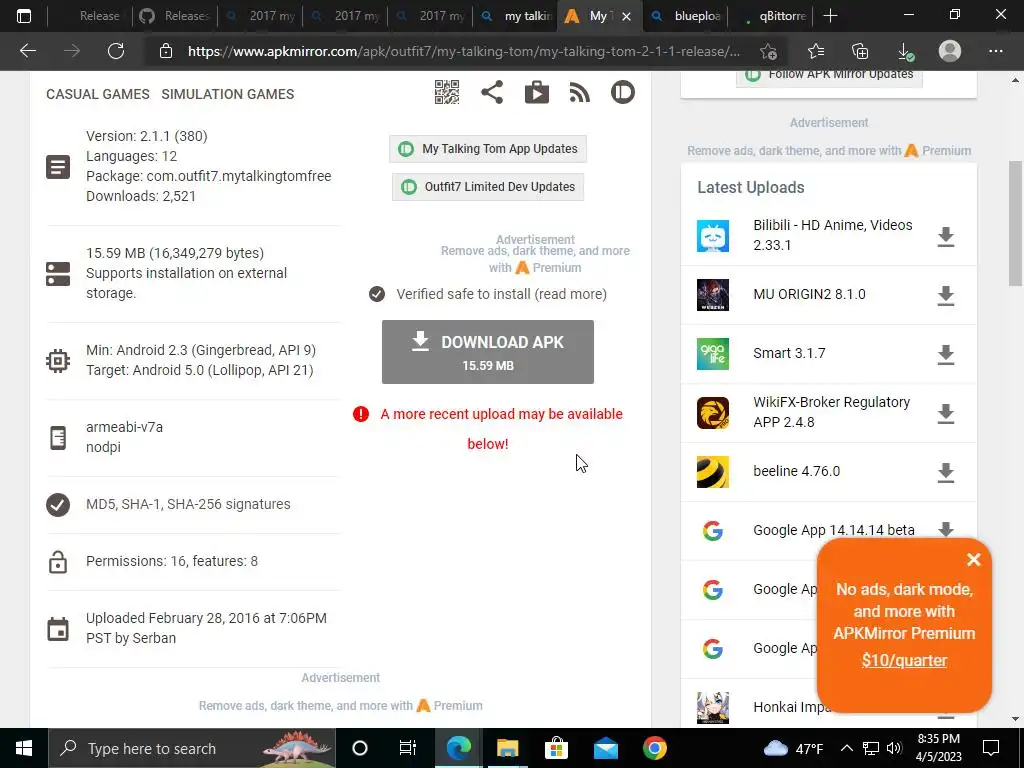Open the Play Store bag icon
1024x768 pixels.
pos(536,92)
